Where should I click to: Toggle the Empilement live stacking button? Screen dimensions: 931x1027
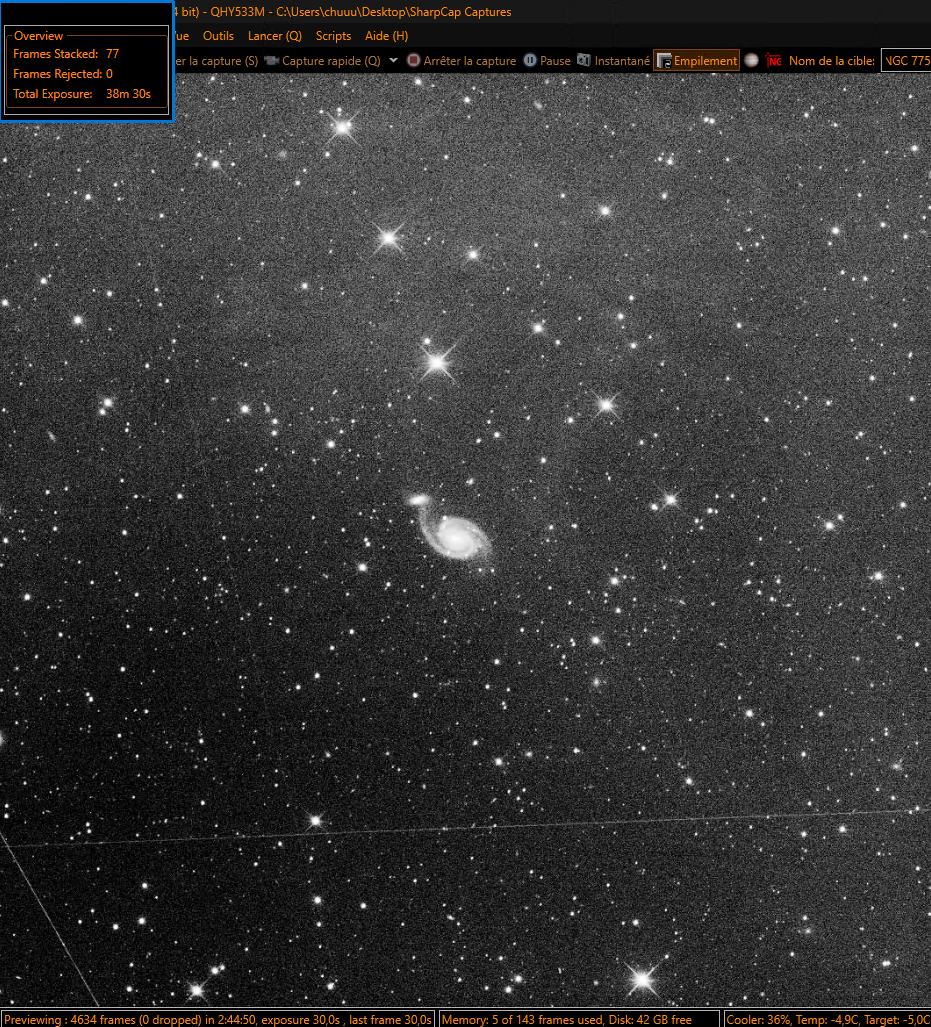pos(696,60)
